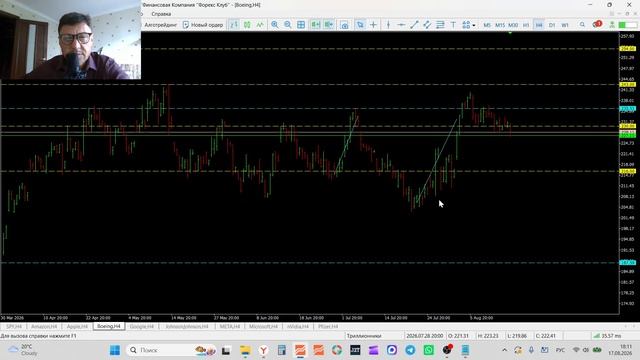
Task: Open Telegram from taskbar
Action: point(410,350)
